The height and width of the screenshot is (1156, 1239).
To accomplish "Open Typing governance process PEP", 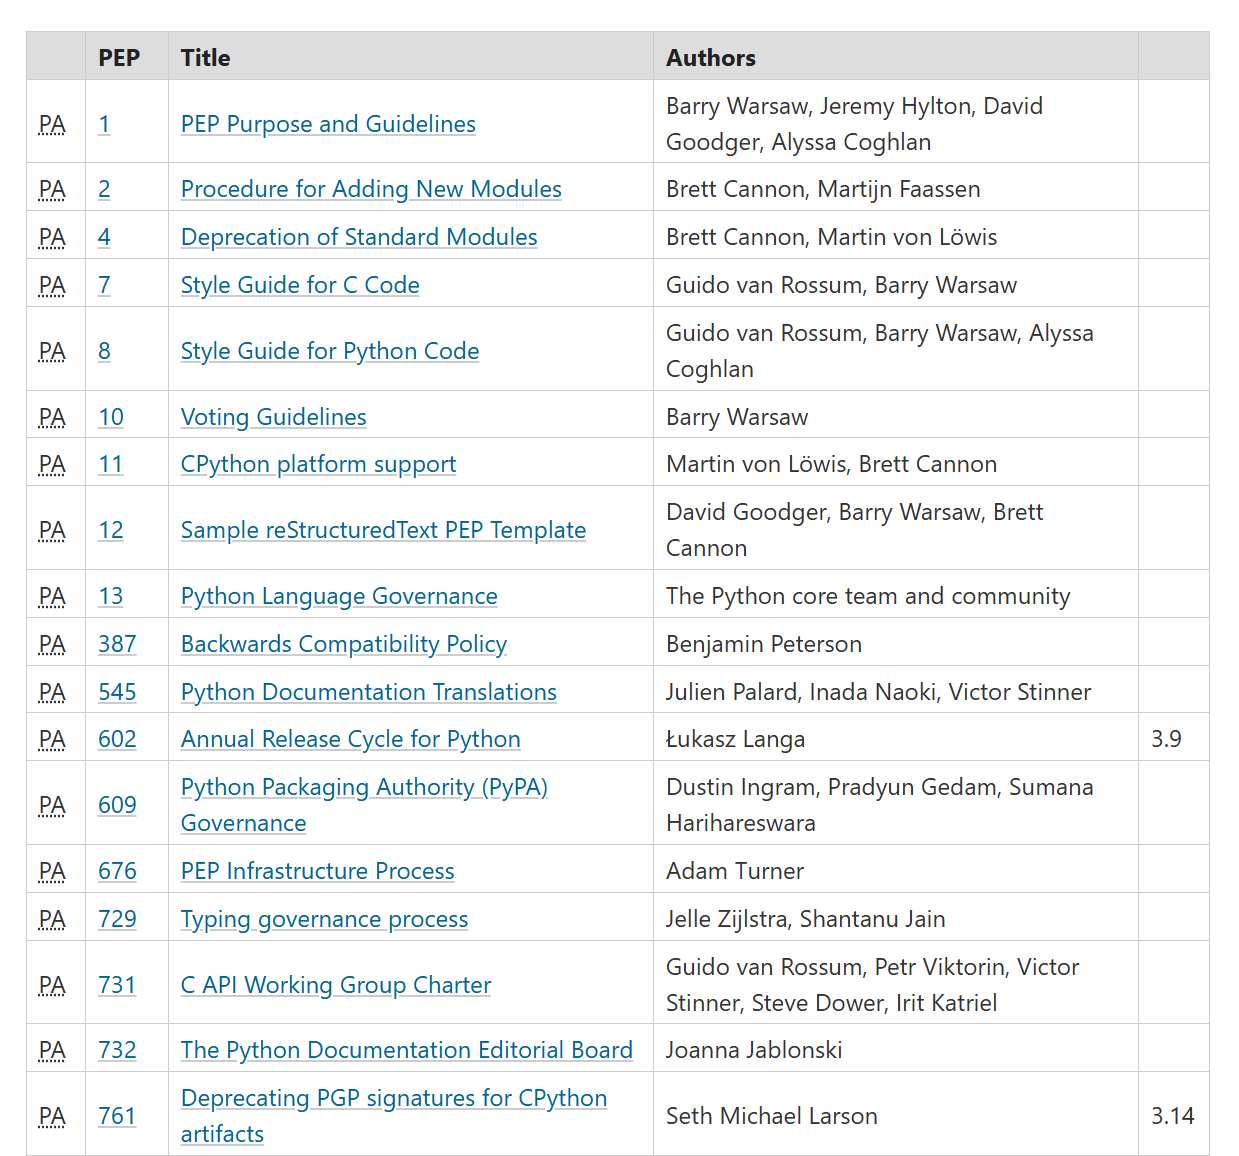I will (x=324, y=919).
